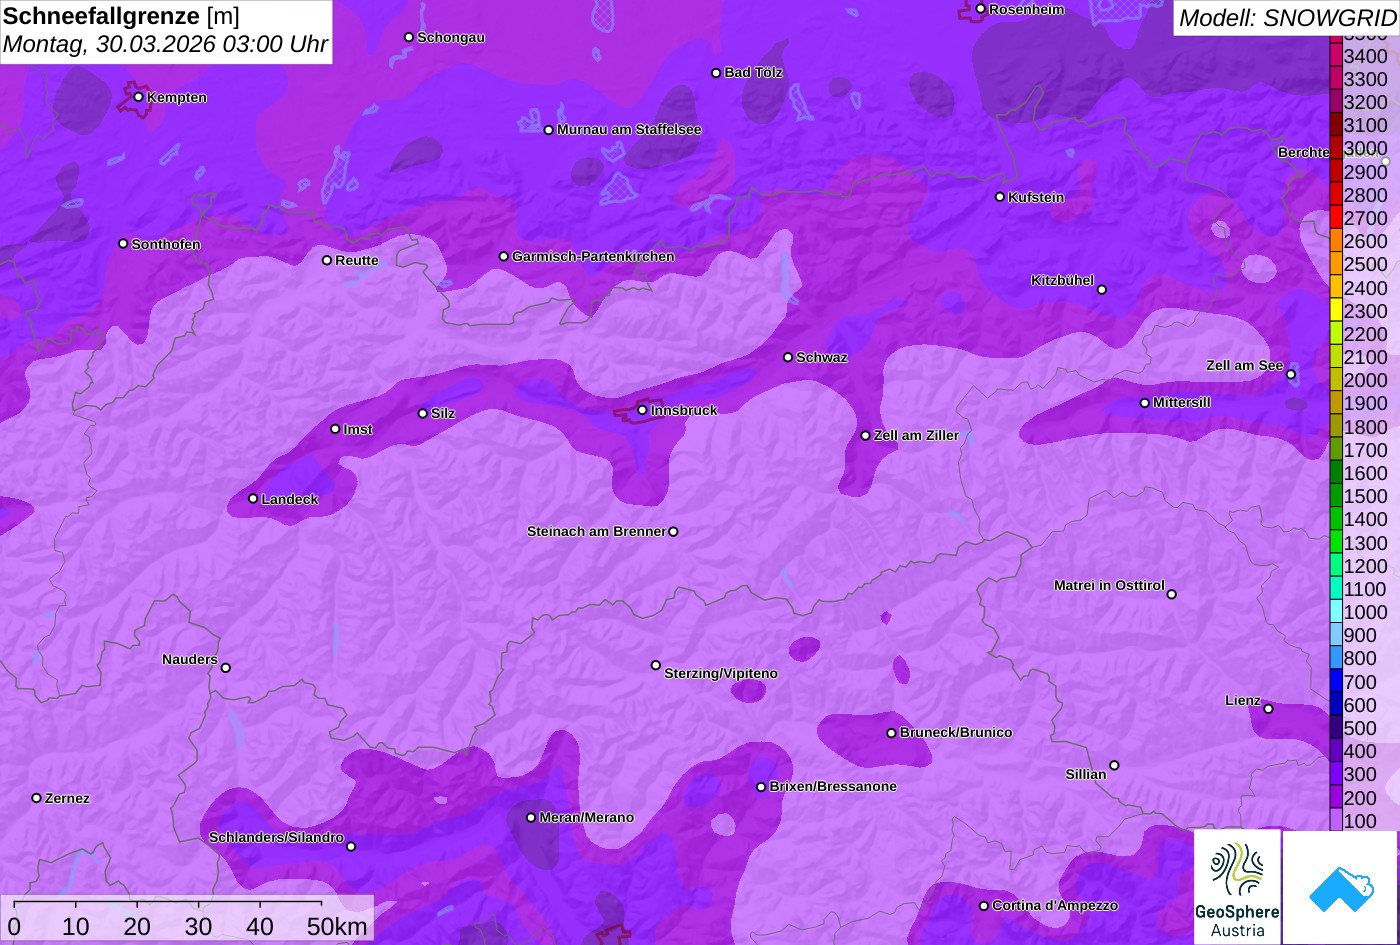Choose the 1500 m green legend swatch
Viewport: 1400px width, 945px height.
1335,496
